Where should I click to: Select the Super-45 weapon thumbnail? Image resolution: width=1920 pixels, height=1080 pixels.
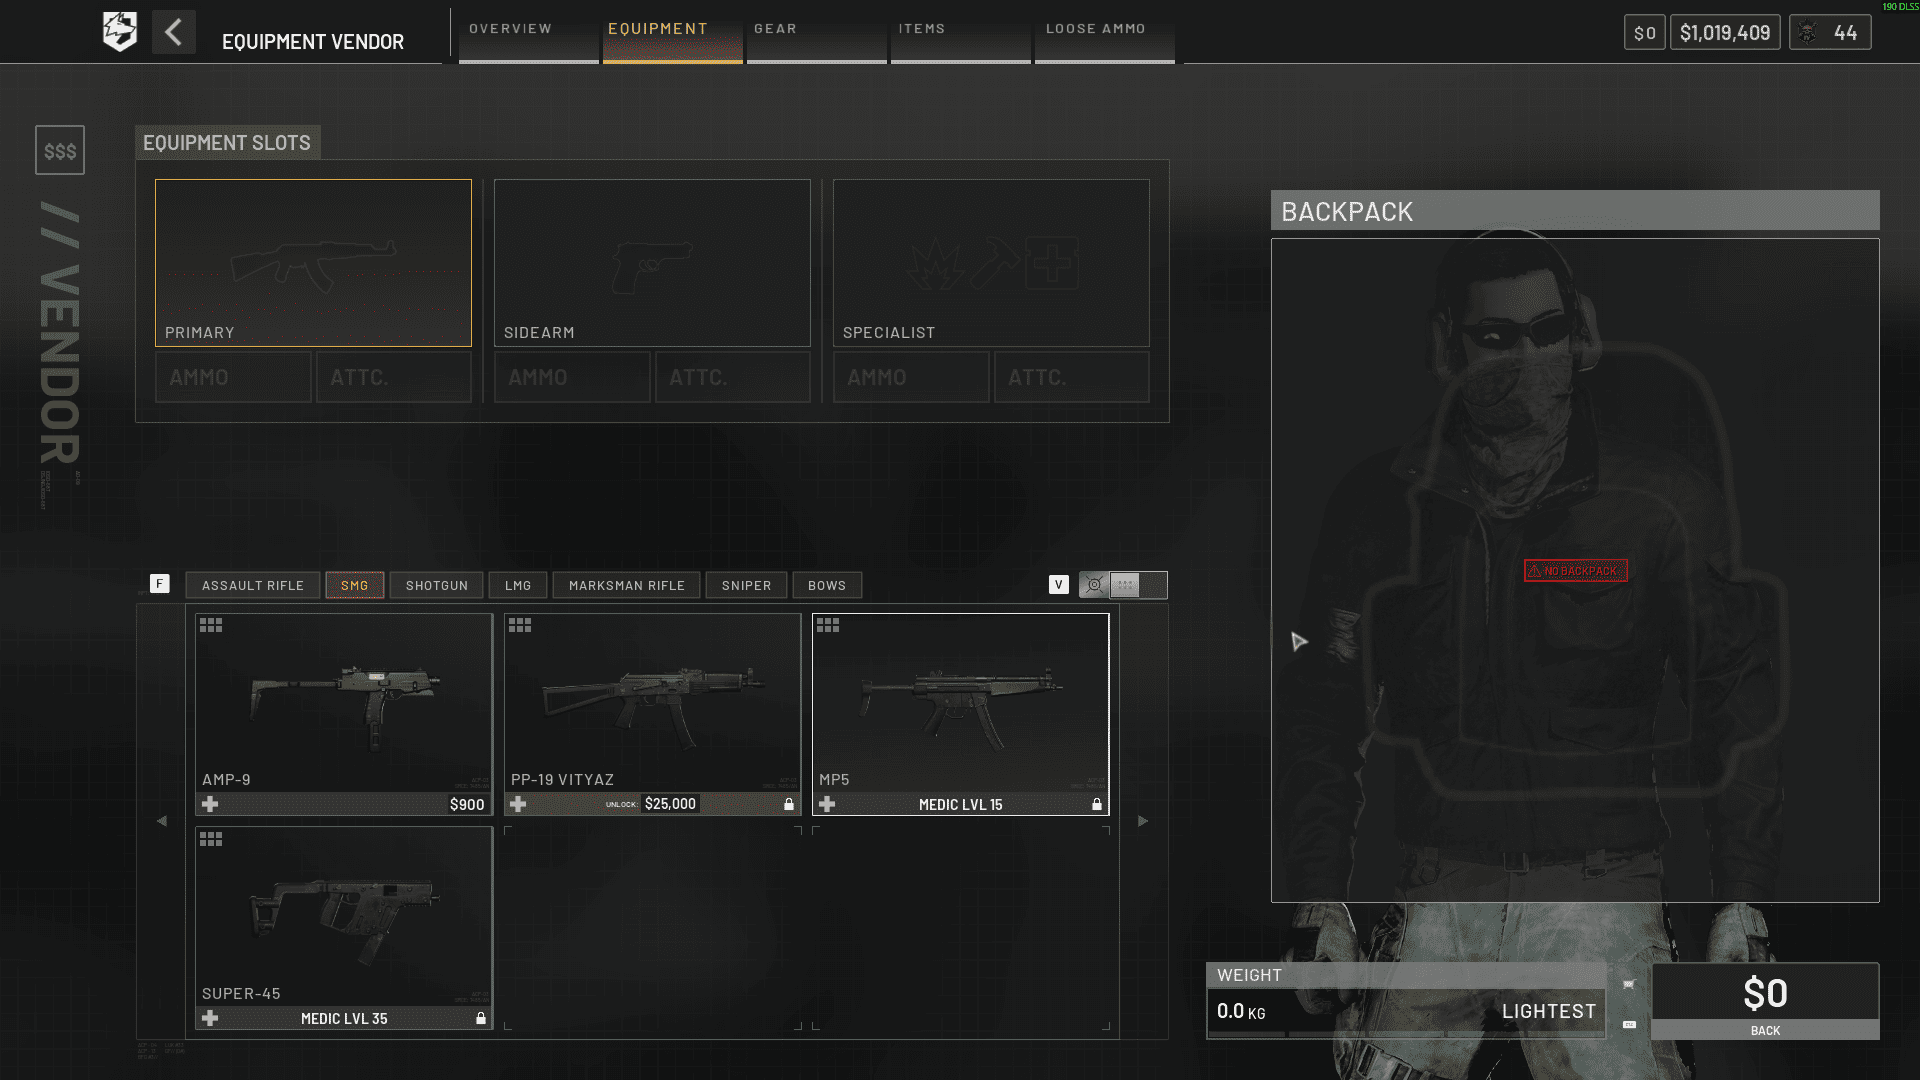344,915
